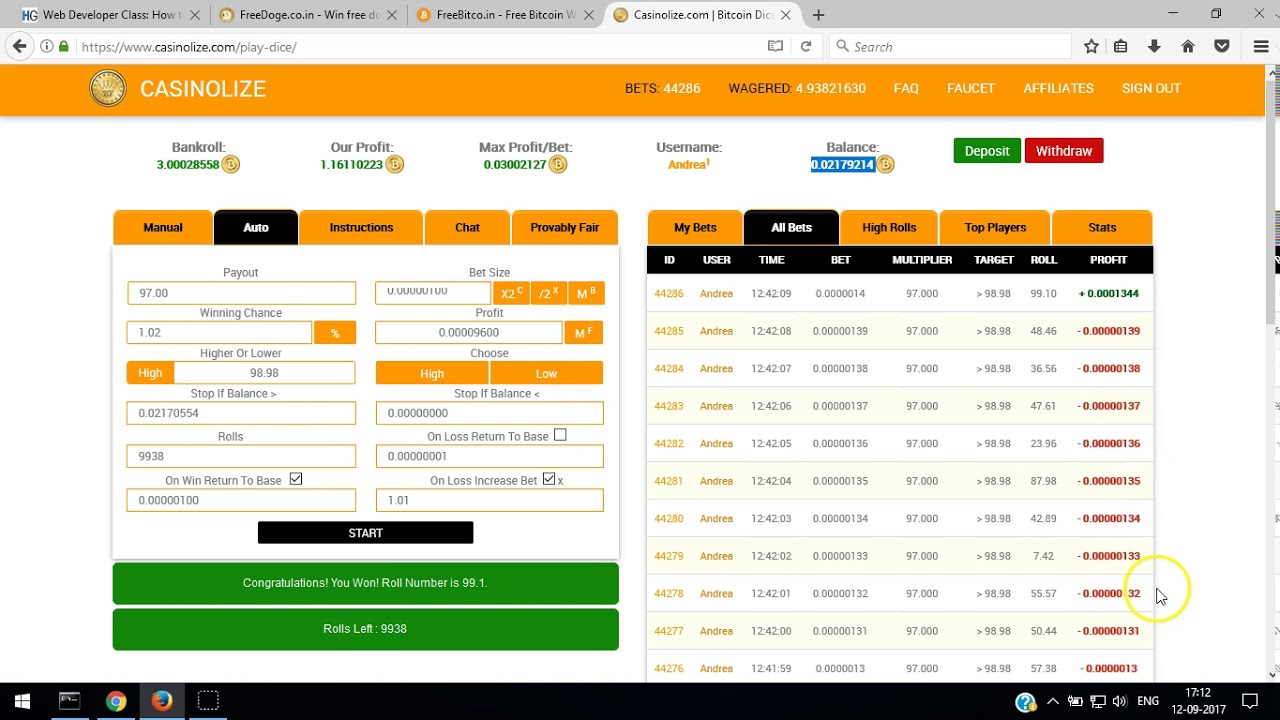Click the bitcoin icon beside Max Profit/Bet
1280x720 pixels.
558,164
